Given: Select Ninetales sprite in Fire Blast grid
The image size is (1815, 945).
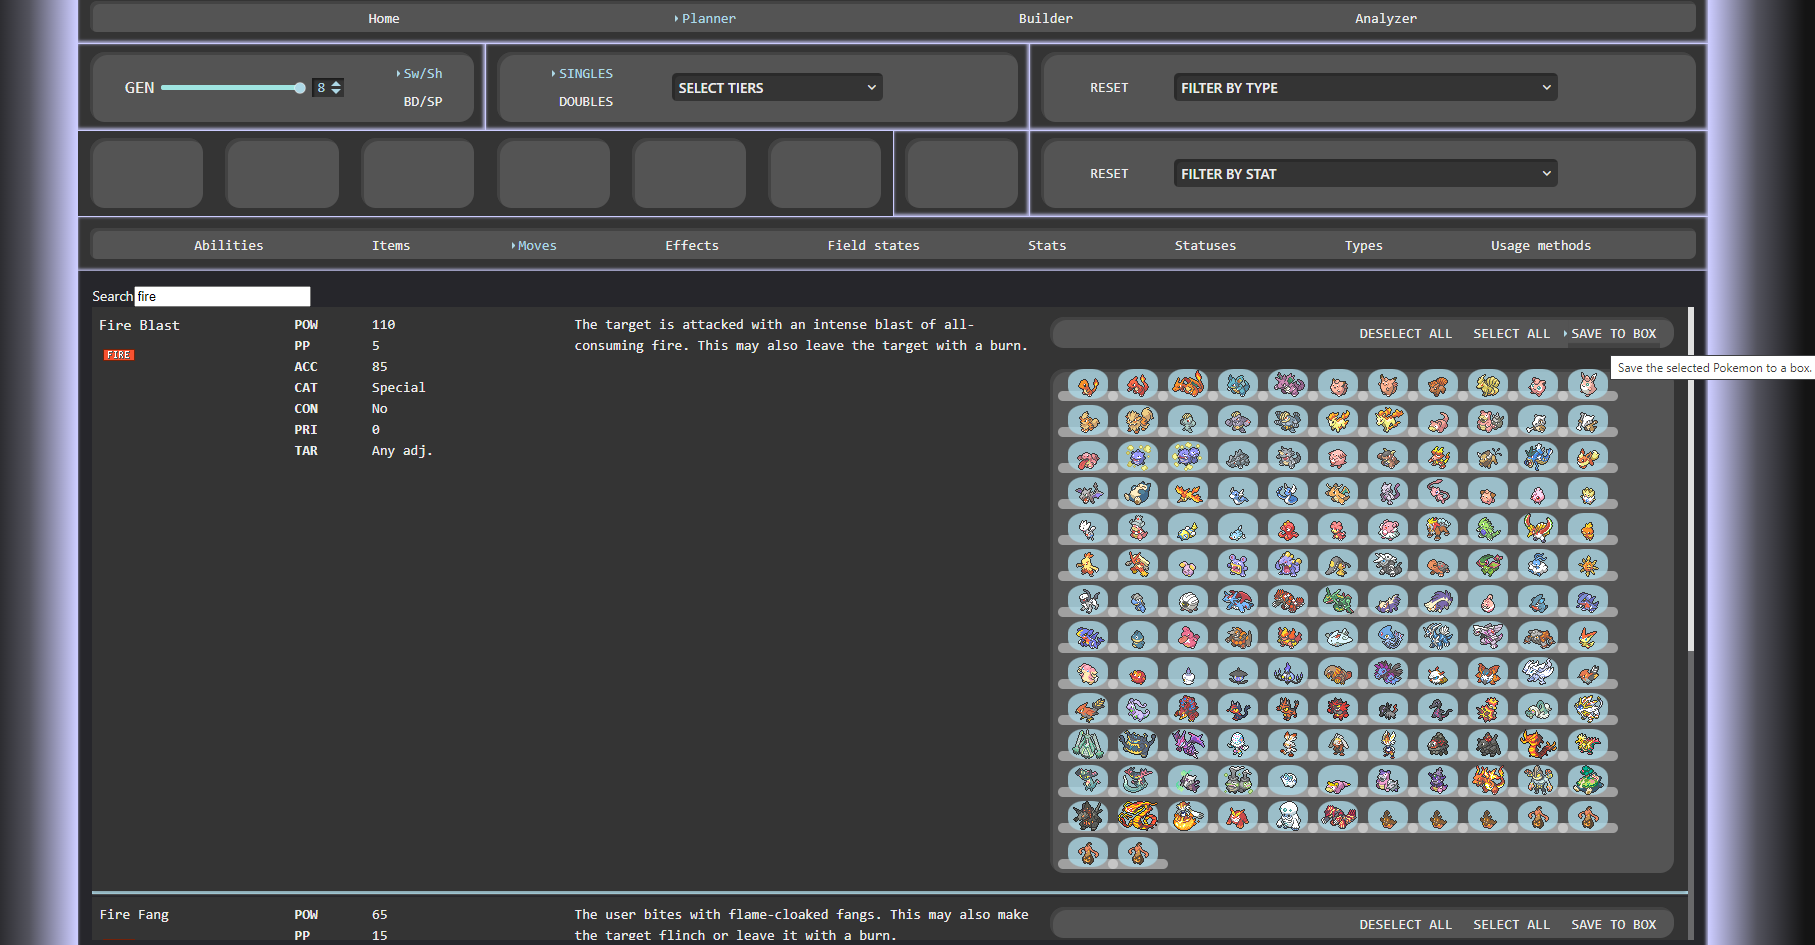Looking at the screenshot, I should click(x=1488, y=384).
